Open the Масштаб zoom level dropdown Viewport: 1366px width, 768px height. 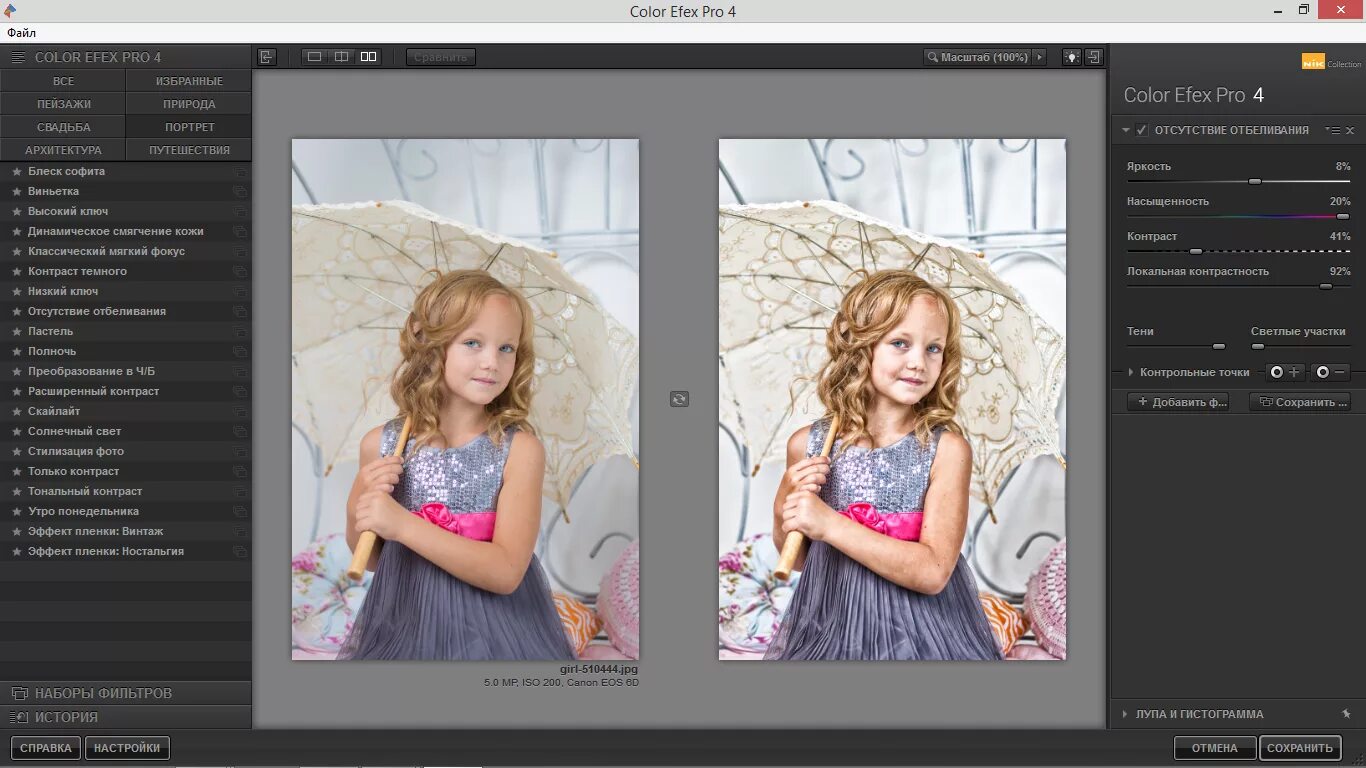(1039, 57)
